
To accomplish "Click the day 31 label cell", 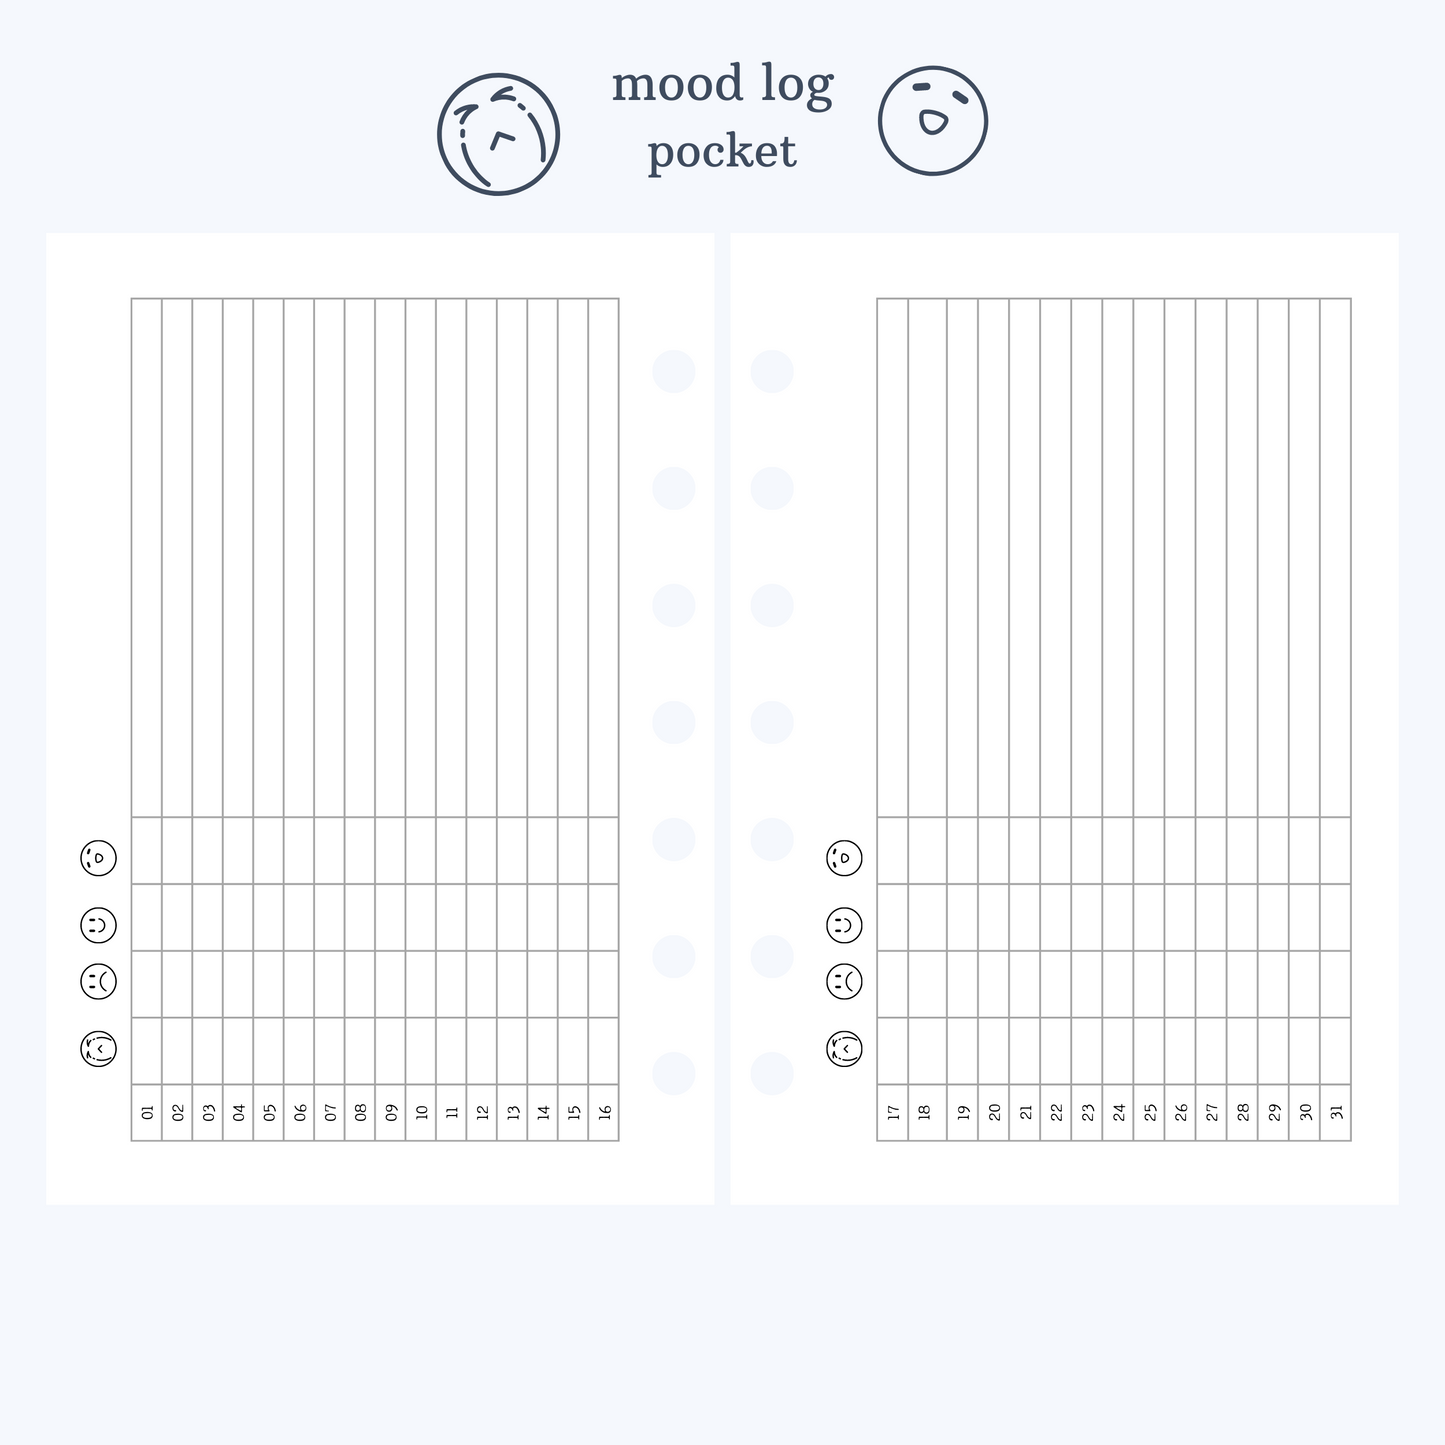I will 1336,1112.
